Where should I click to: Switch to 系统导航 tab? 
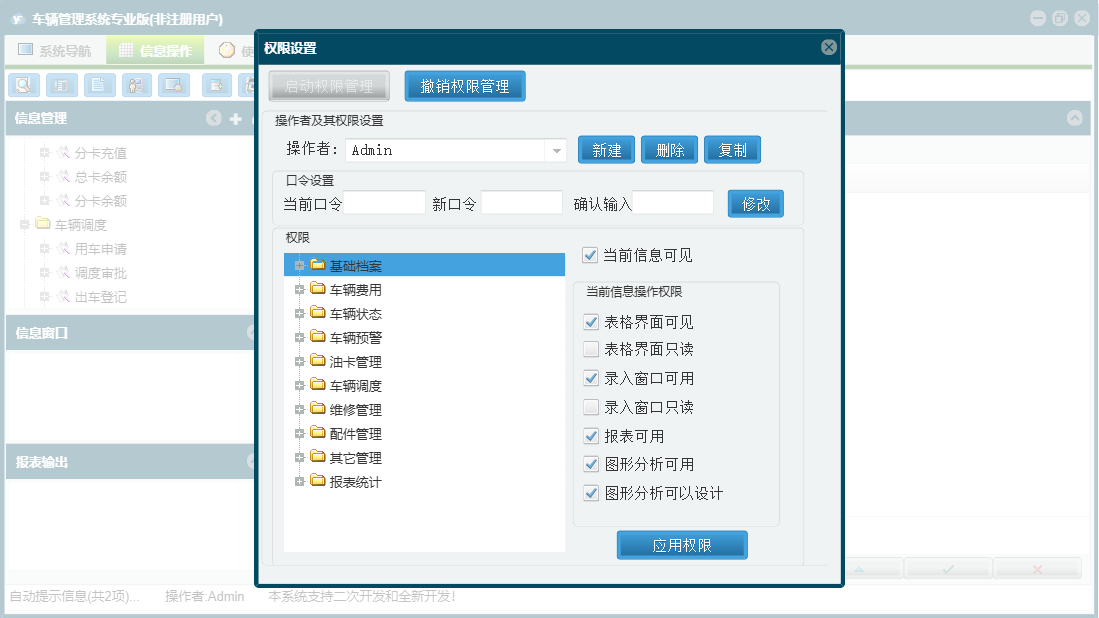point(55,50)
